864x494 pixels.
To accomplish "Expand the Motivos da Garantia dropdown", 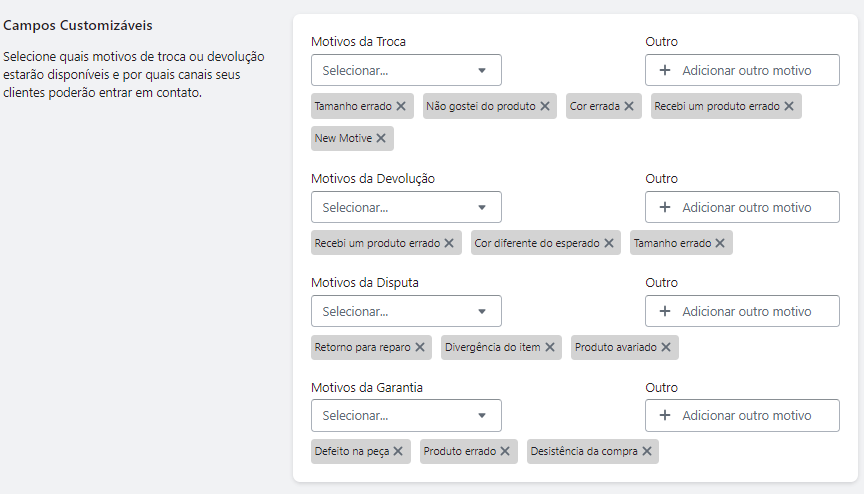I will point(406,416).
